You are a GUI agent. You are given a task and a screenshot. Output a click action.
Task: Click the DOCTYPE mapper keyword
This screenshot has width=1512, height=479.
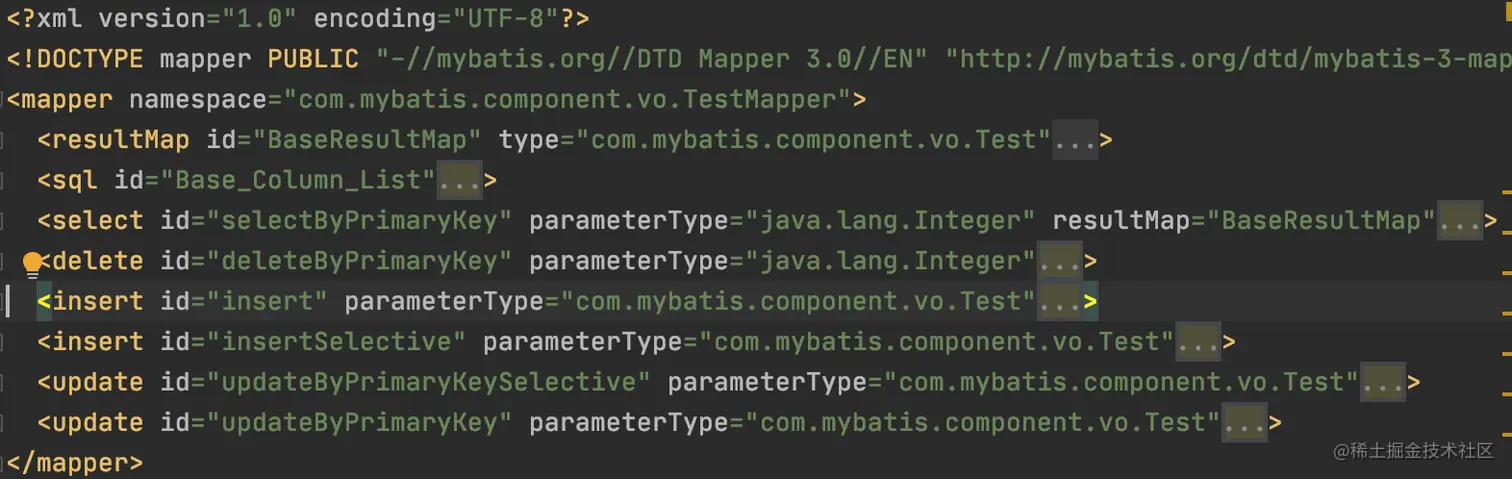[x=75, y=59]
